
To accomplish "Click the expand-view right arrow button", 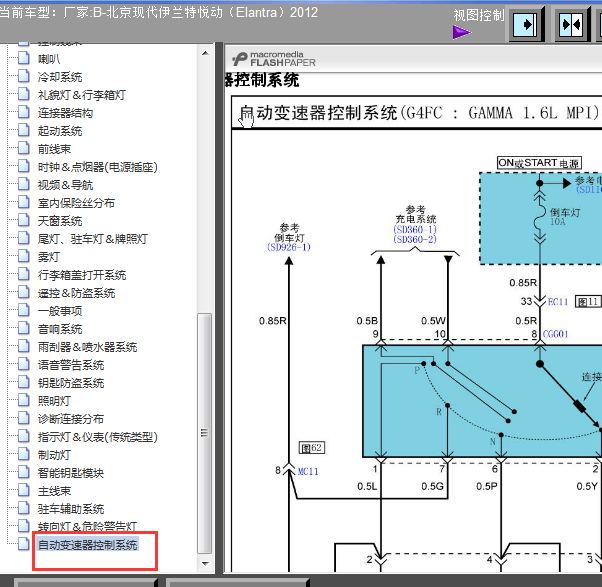I will (x=526, y=25).
